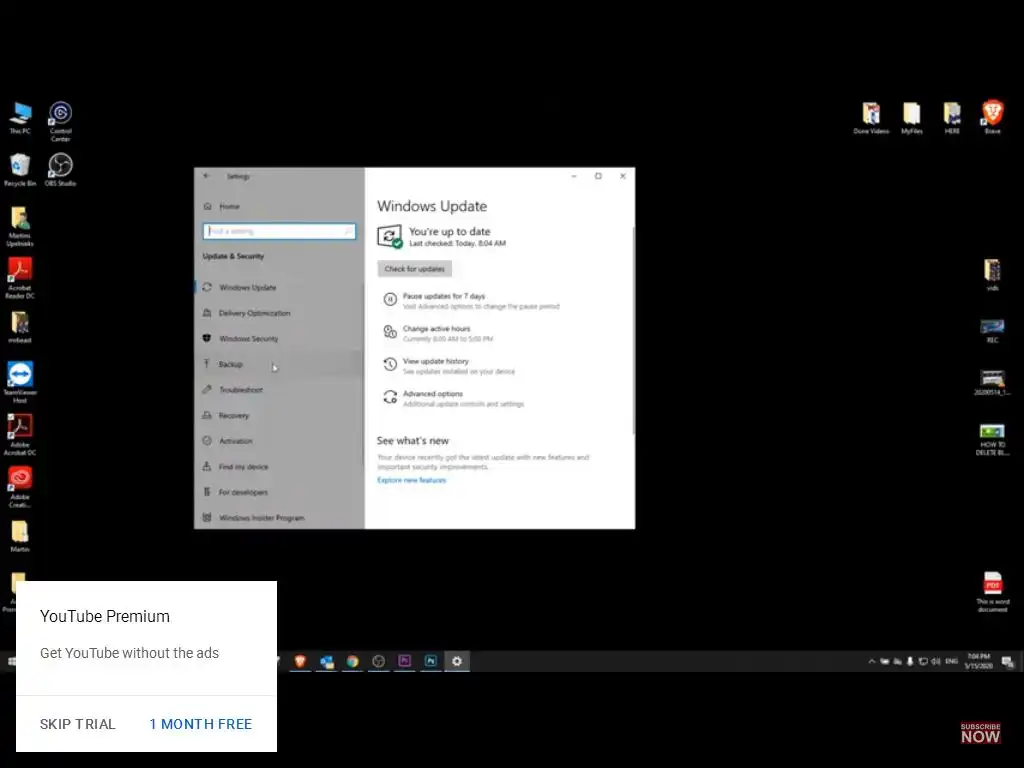Click the update status refresh icon

(390, 236)
